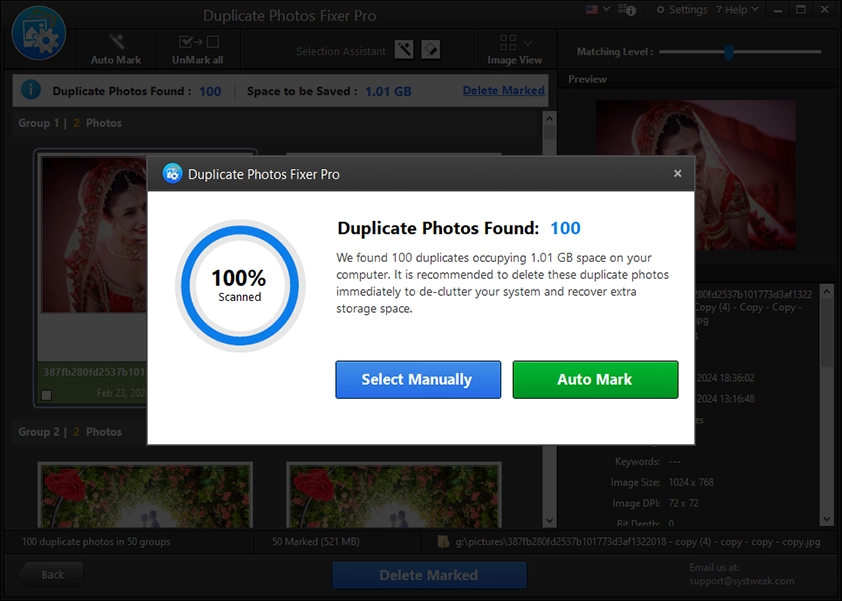Expand the language flag dropdown arrow

[606, 9]
